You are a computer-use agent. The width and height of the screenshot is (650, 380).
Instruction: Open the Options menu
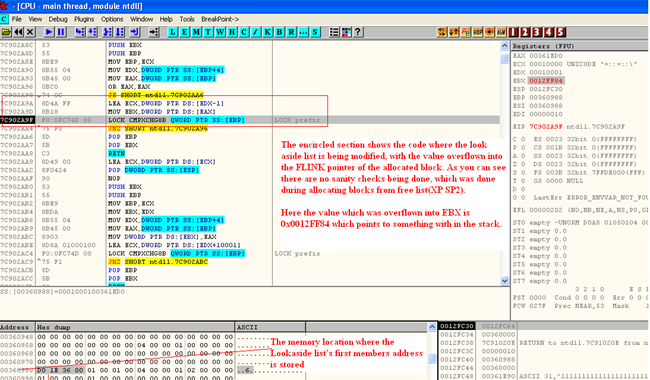pos(112,19)
